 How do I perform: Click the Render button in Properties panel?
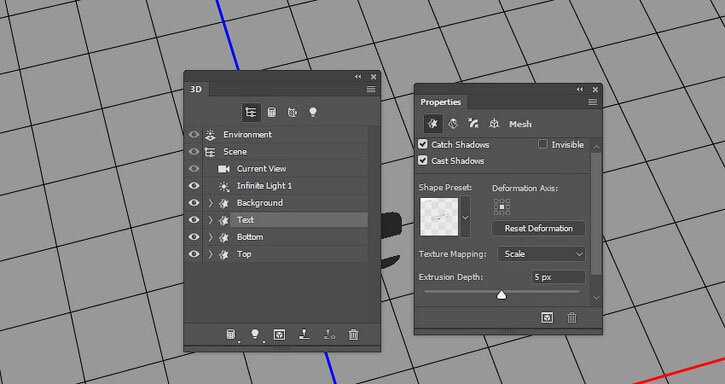[547, 318]
